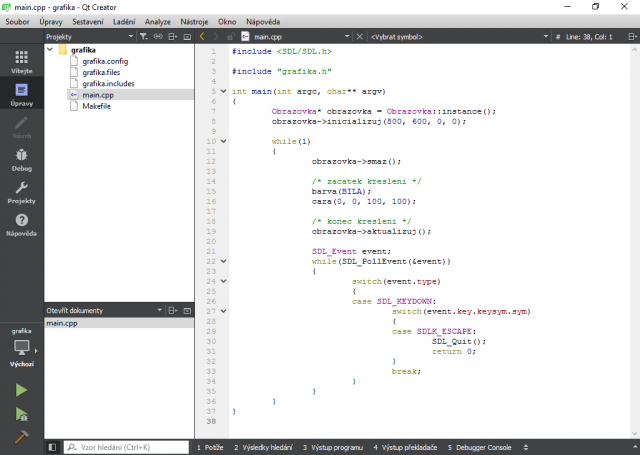Toggle the left sidebar visibility

52,447
